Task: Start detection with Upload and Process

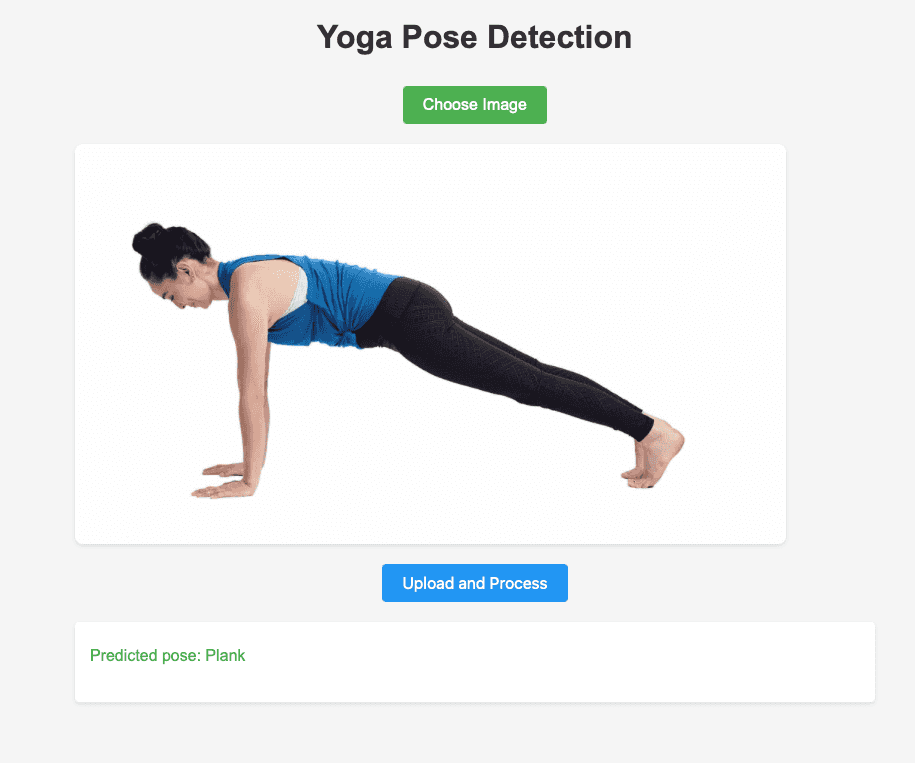Action: [x=474, y=583]
